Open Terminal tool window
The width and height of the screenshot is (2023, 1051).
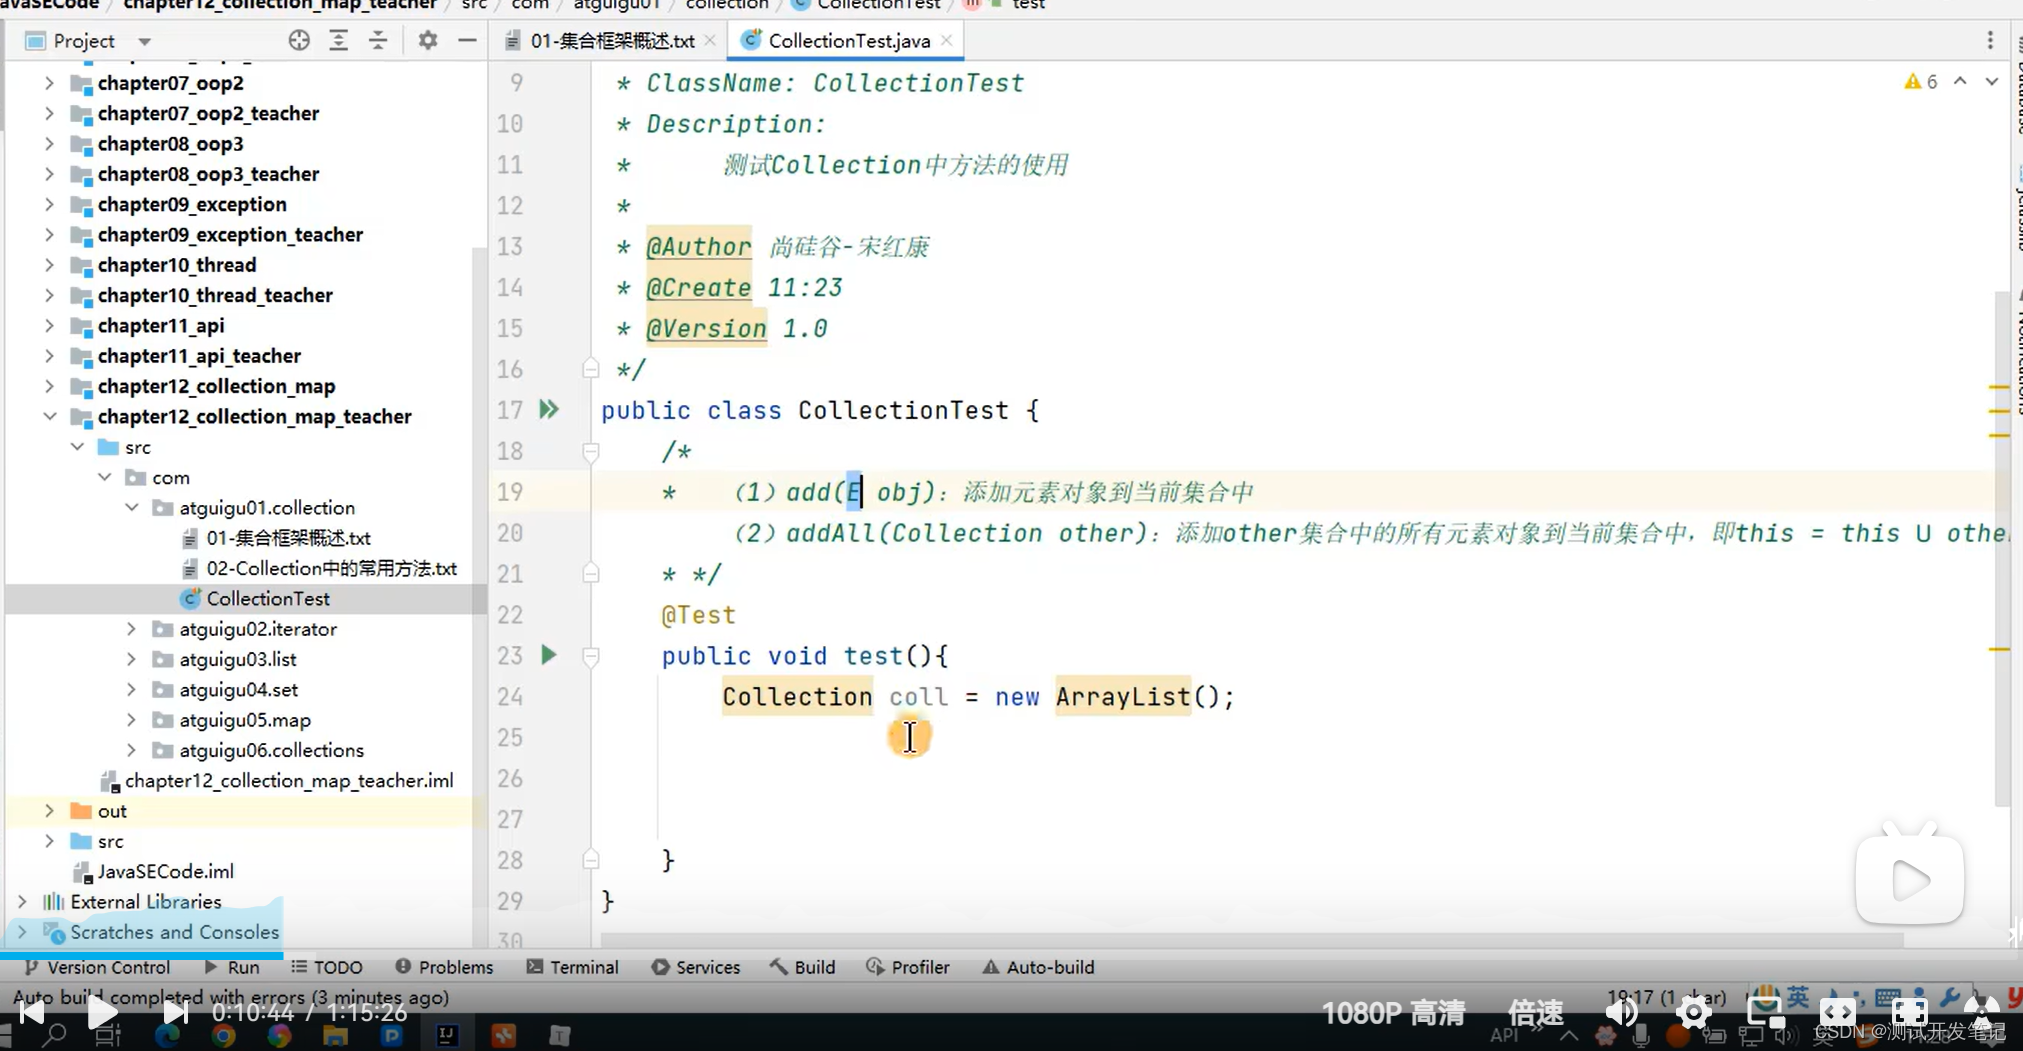[x=573, y=967]
